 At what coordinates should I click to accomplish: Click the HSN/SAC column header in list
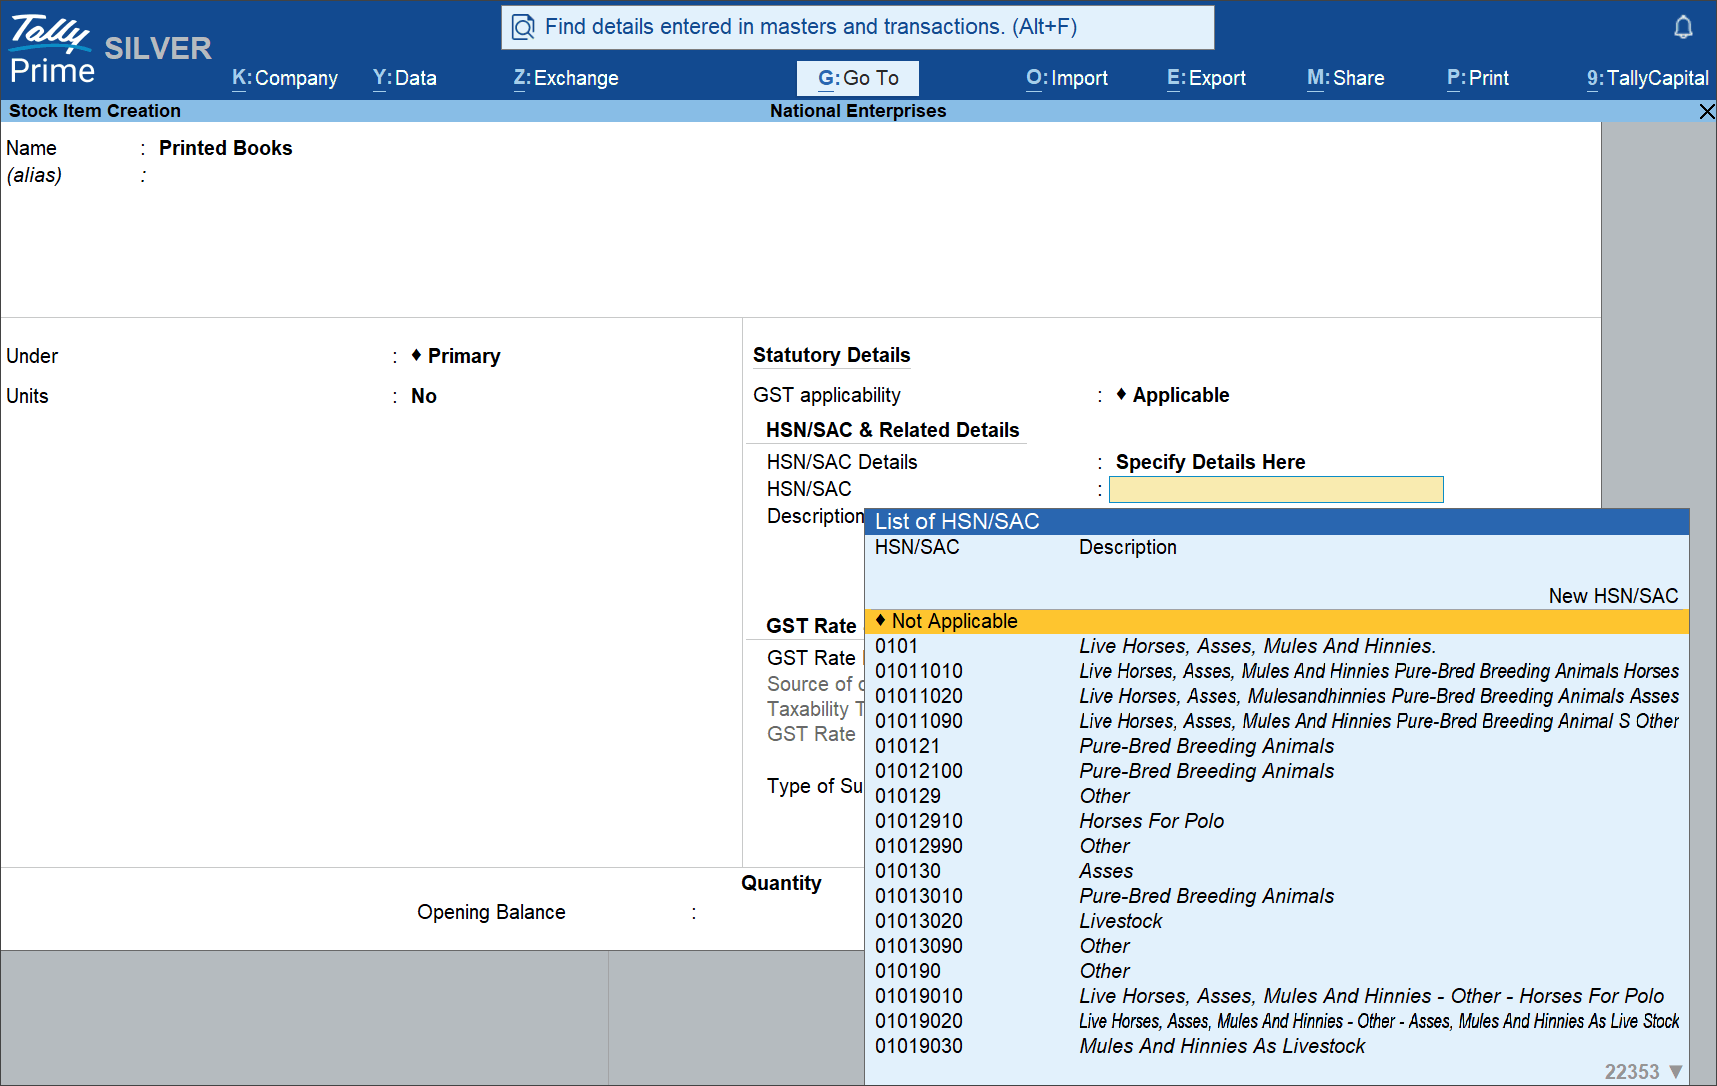(x=917, y=547)
